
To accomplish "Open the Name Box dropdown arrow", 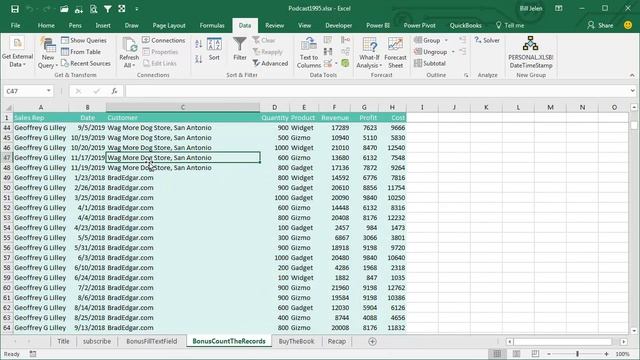I will pos(49,91).
